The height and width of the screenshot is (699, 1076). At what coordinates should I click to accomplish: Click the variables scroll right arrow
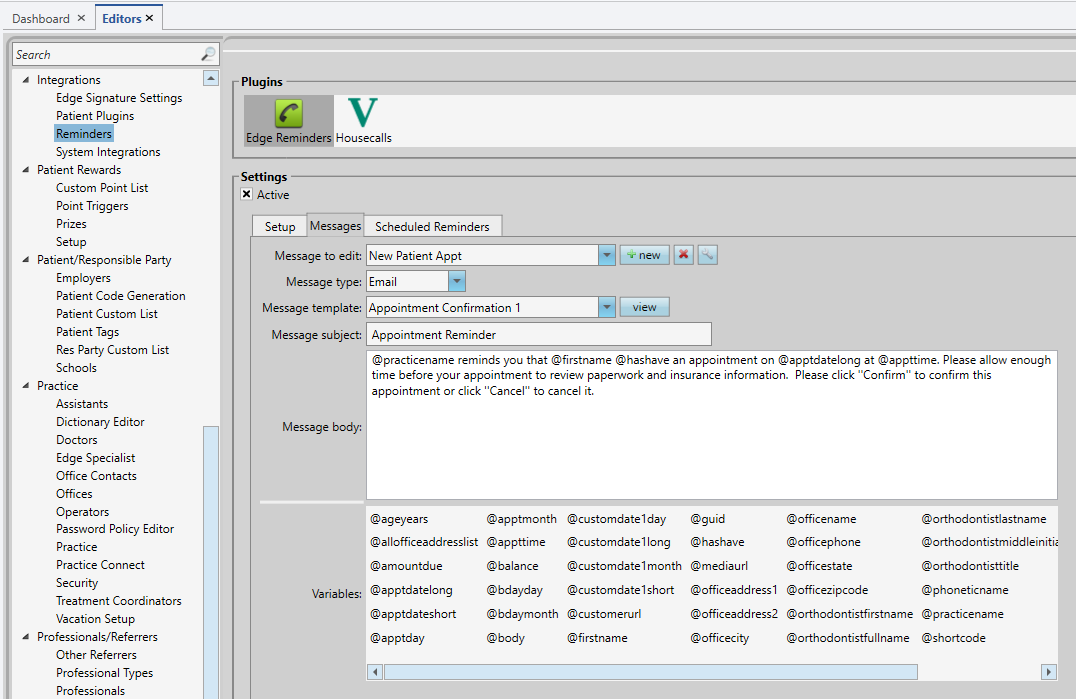(x=1049, y=672)
